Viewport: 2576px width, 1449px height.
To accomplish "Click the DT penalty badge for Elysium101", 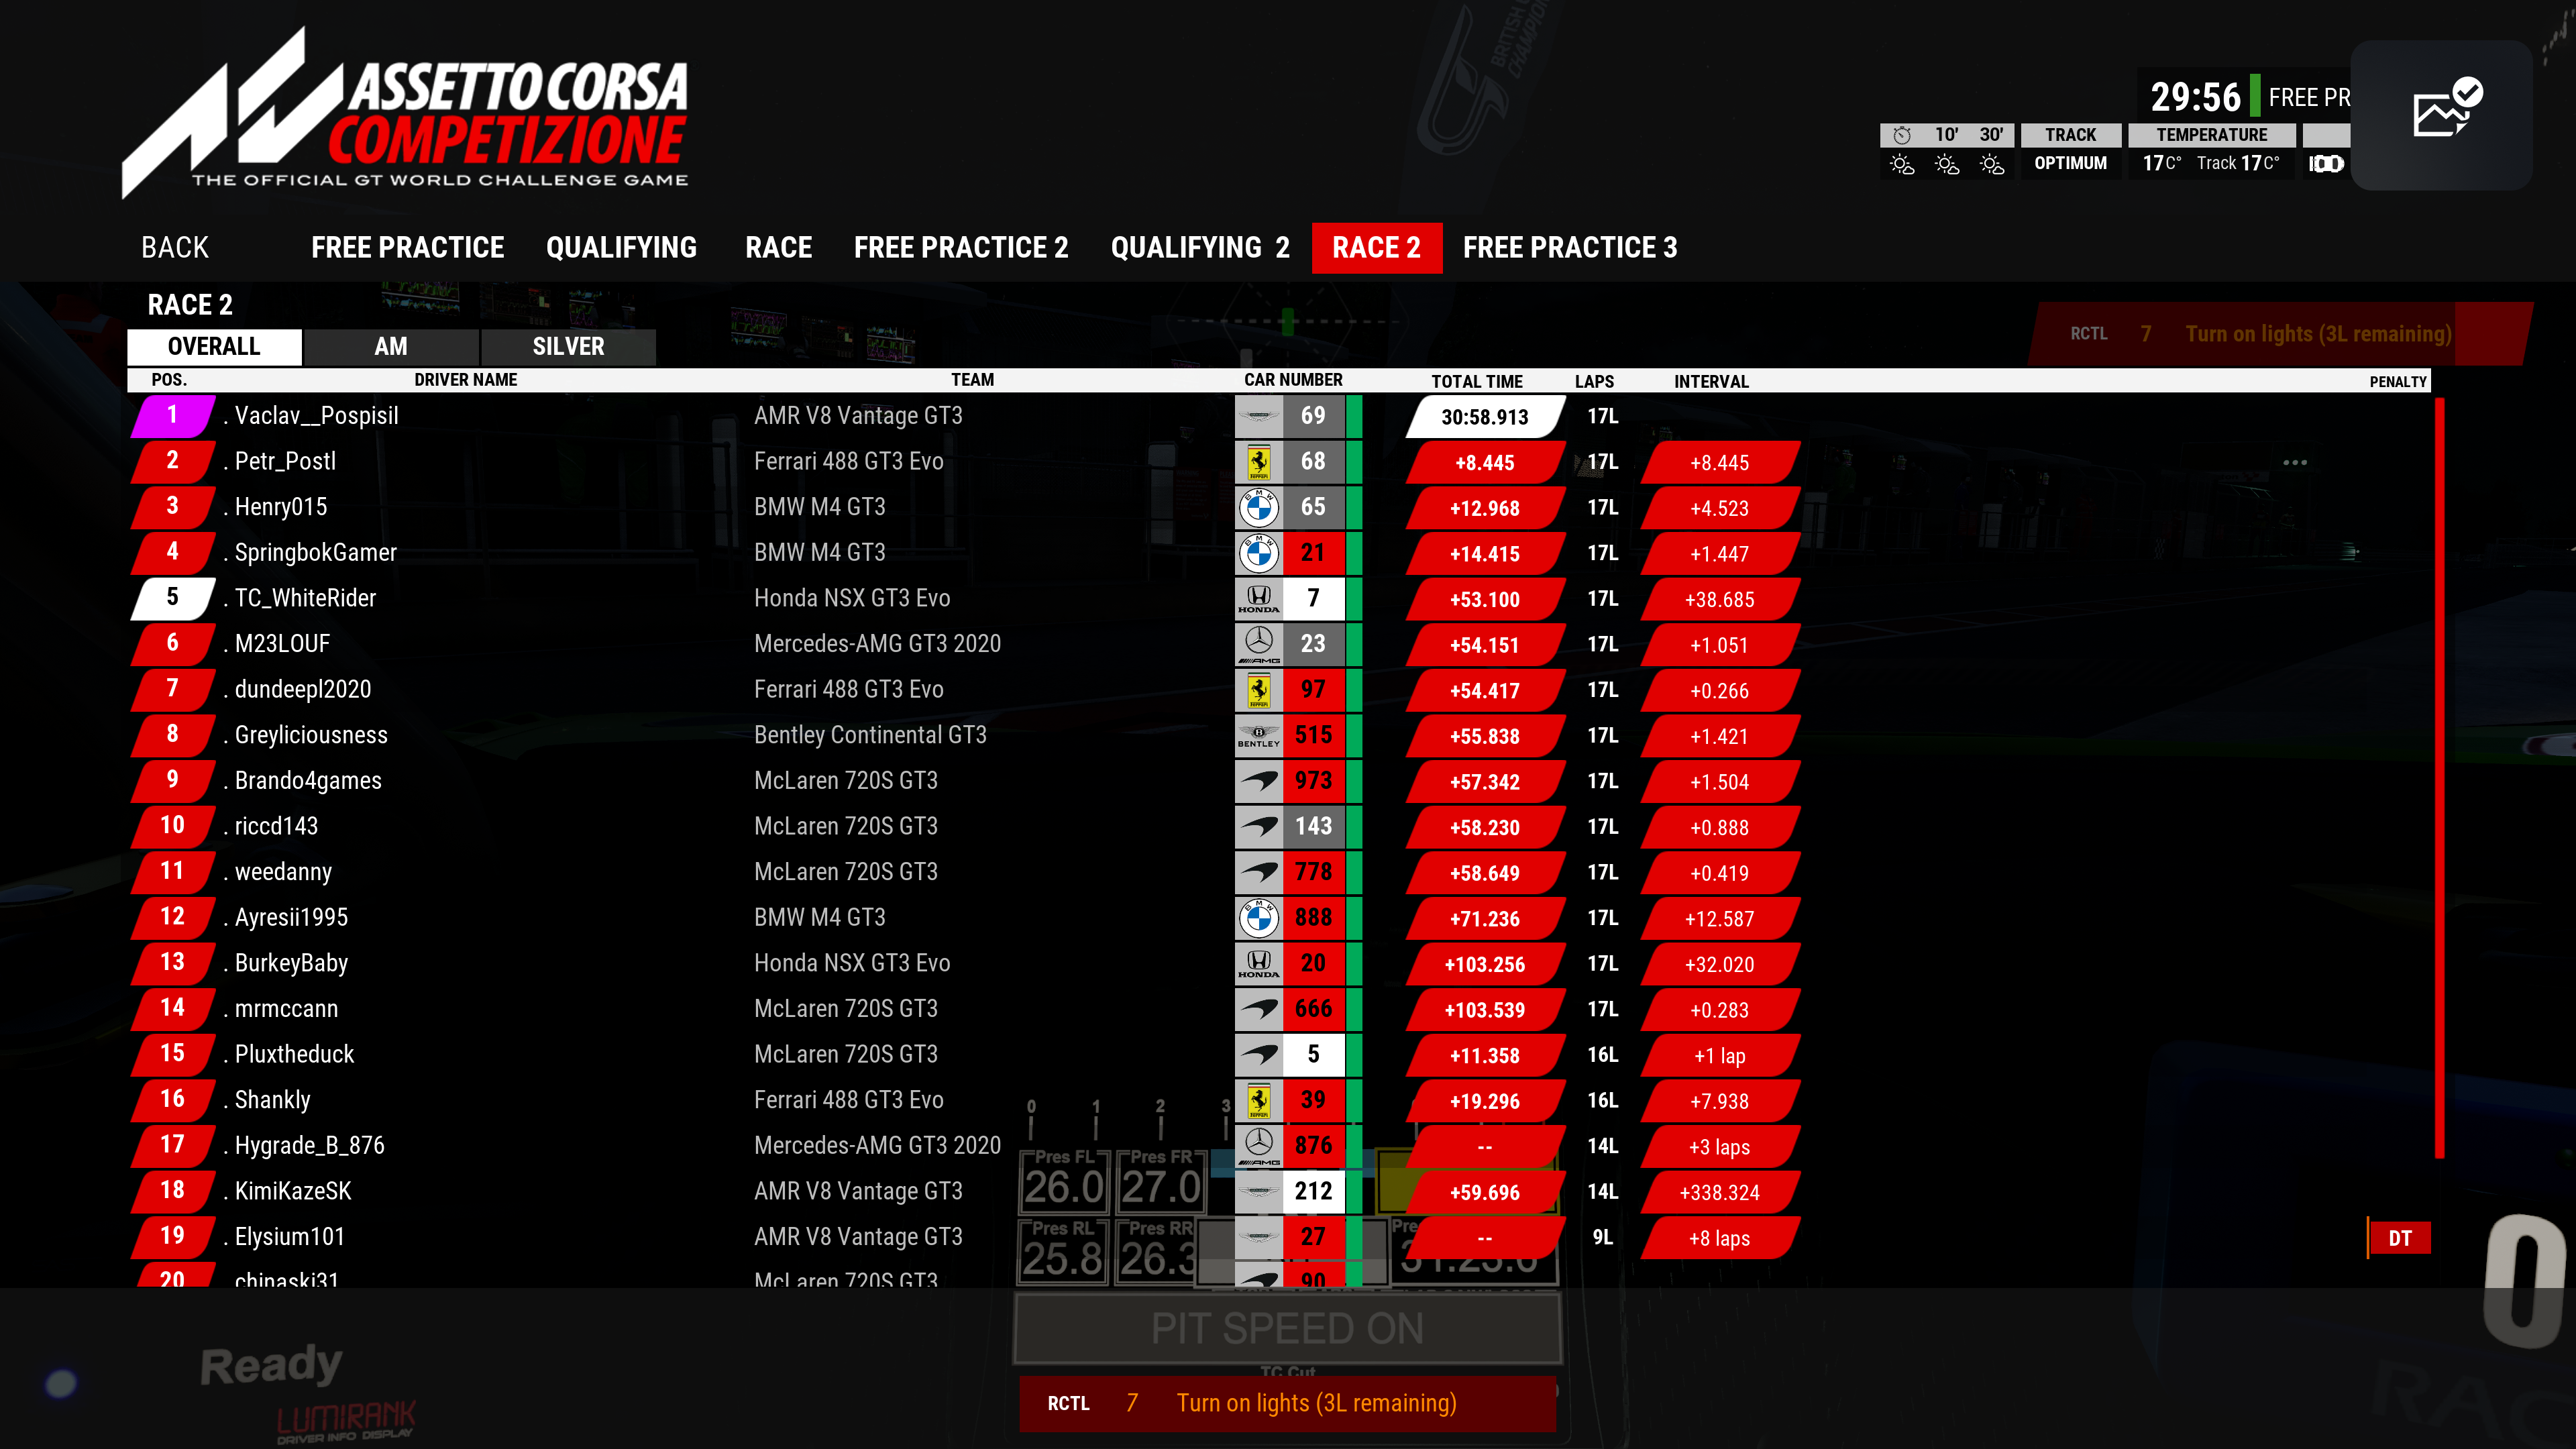I will click(2399, 1238).
